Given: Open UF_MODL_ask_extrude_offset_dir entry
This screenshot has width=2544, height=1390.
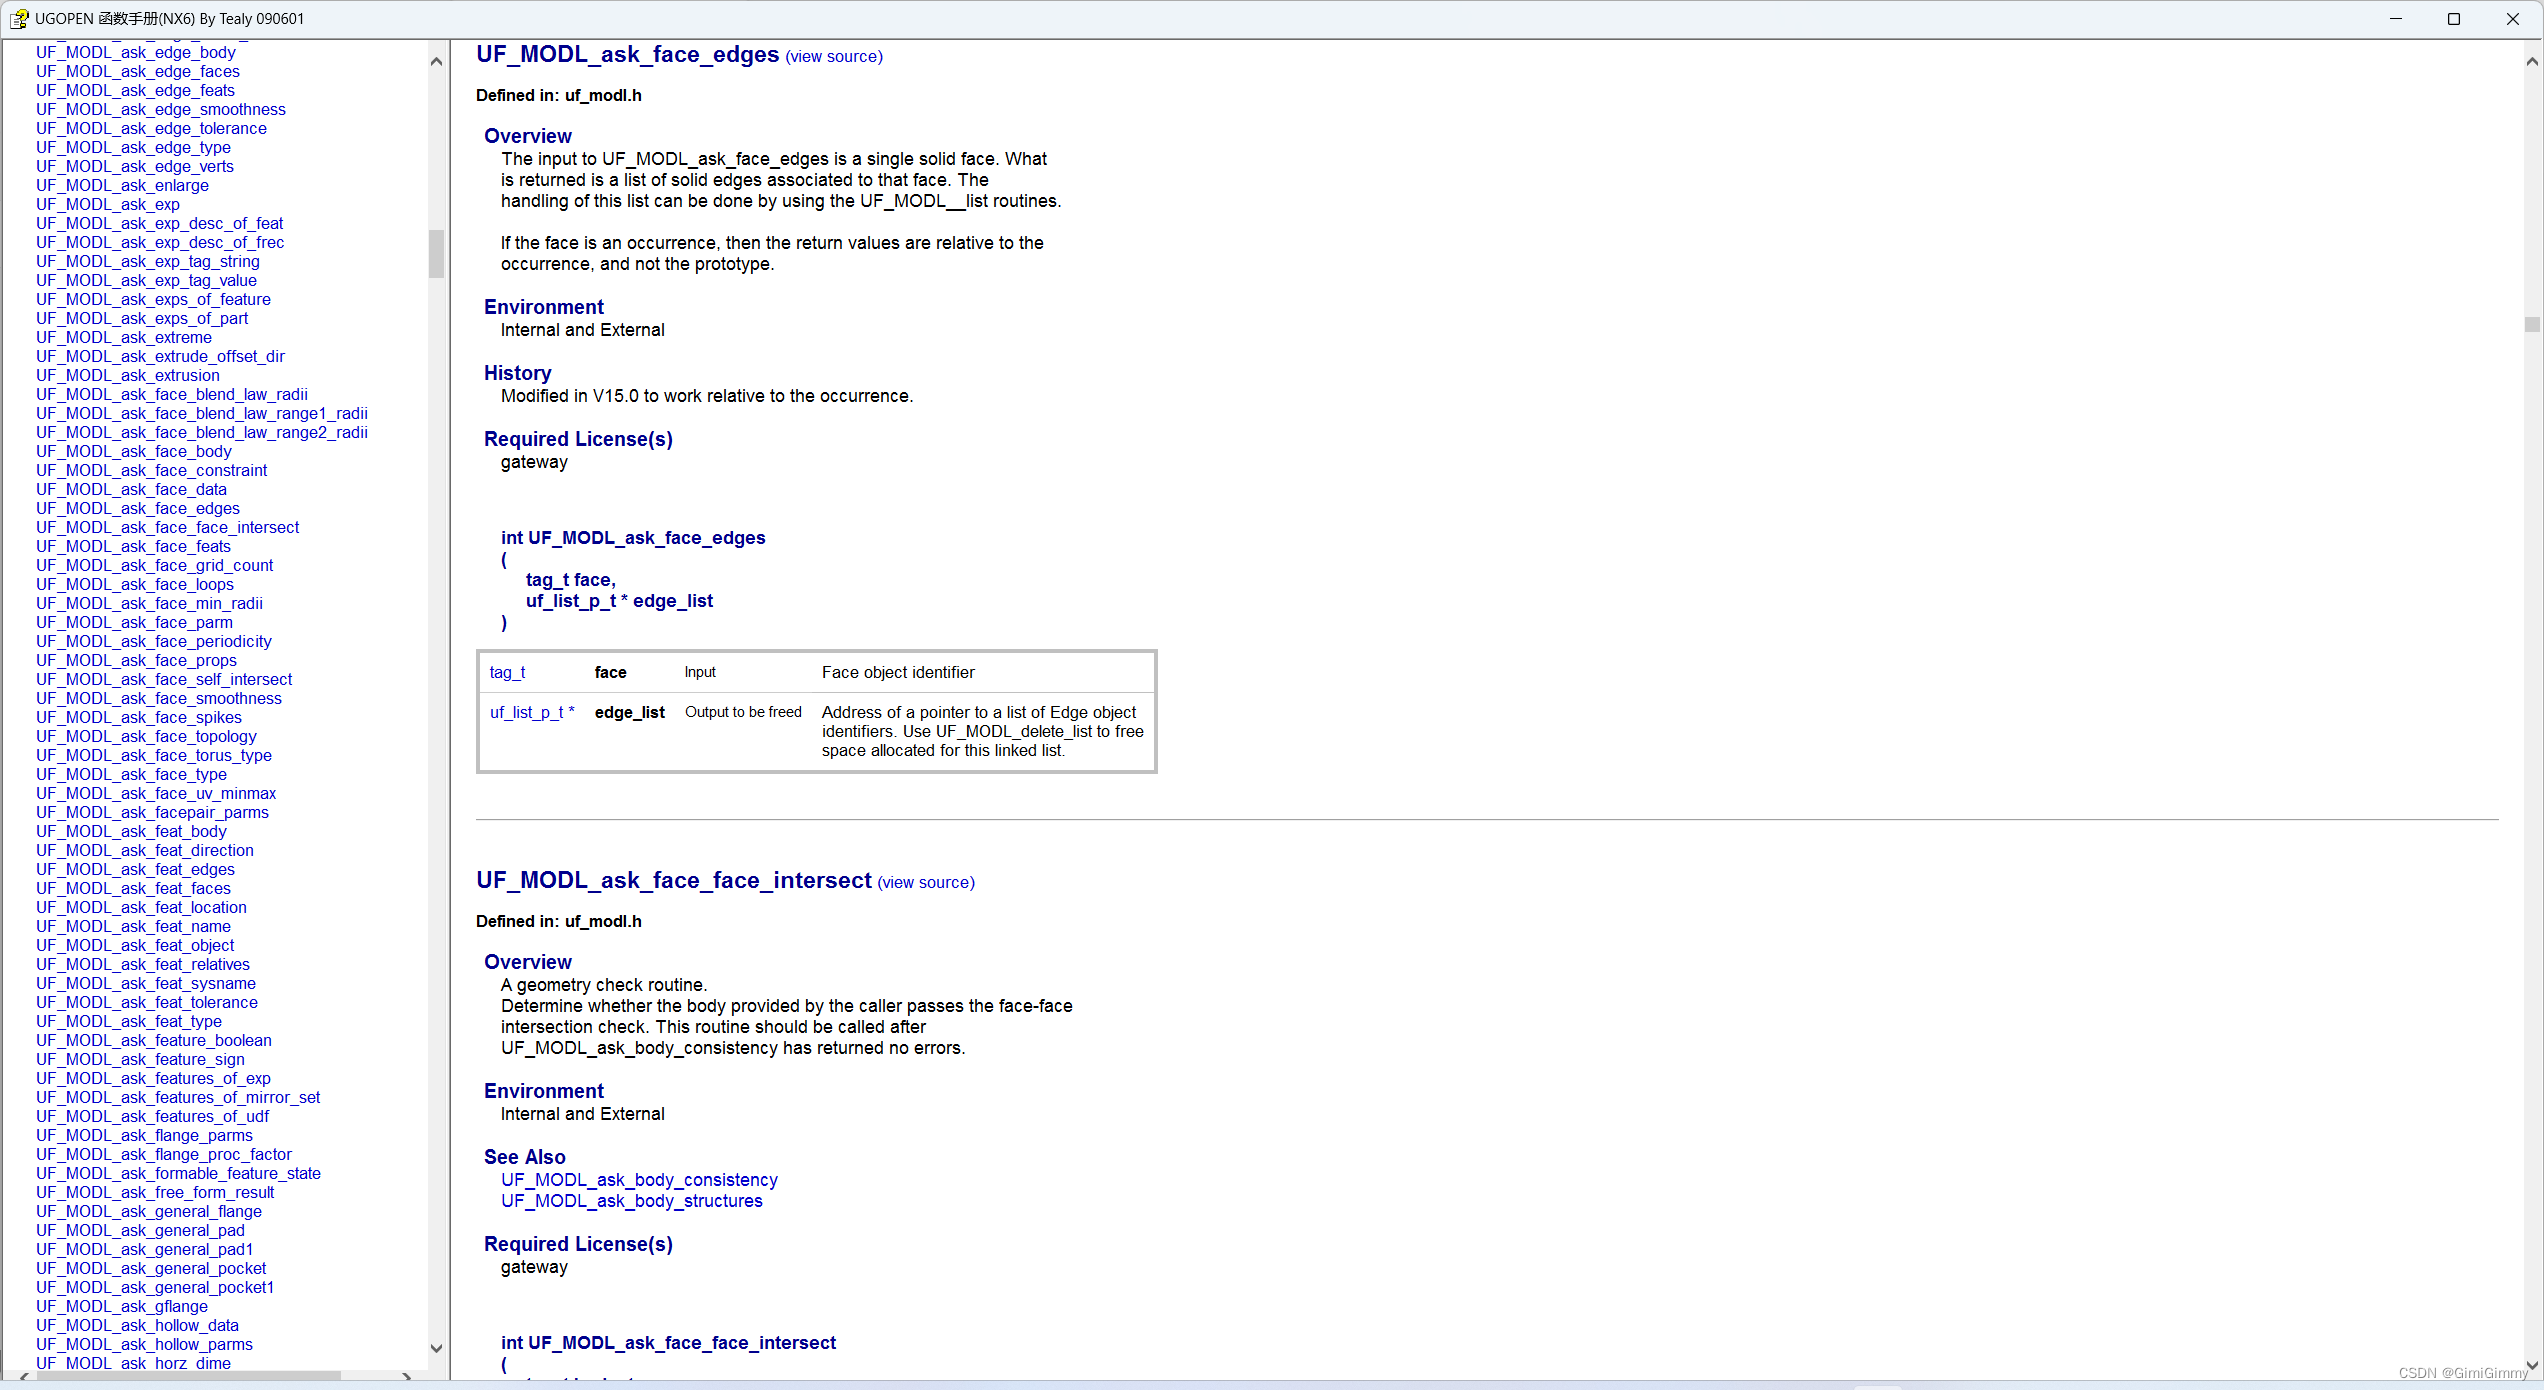Looking at the screenshot, I should point(160,356).
